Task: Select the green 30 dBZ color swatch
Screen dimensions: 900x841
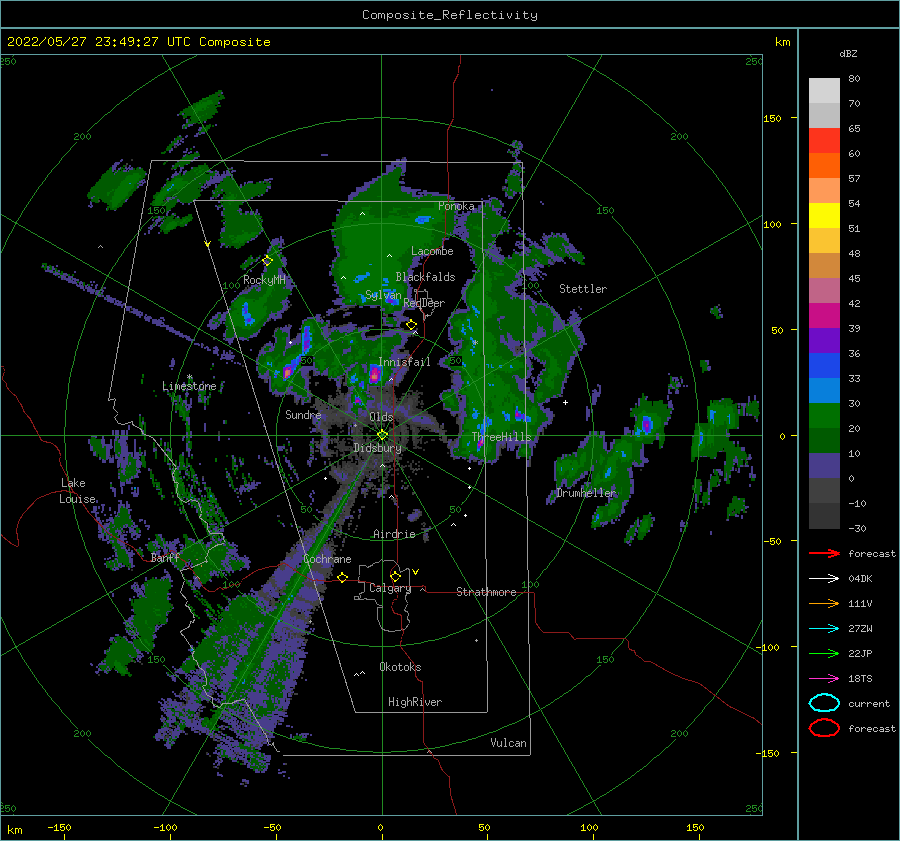Action: 824,416
